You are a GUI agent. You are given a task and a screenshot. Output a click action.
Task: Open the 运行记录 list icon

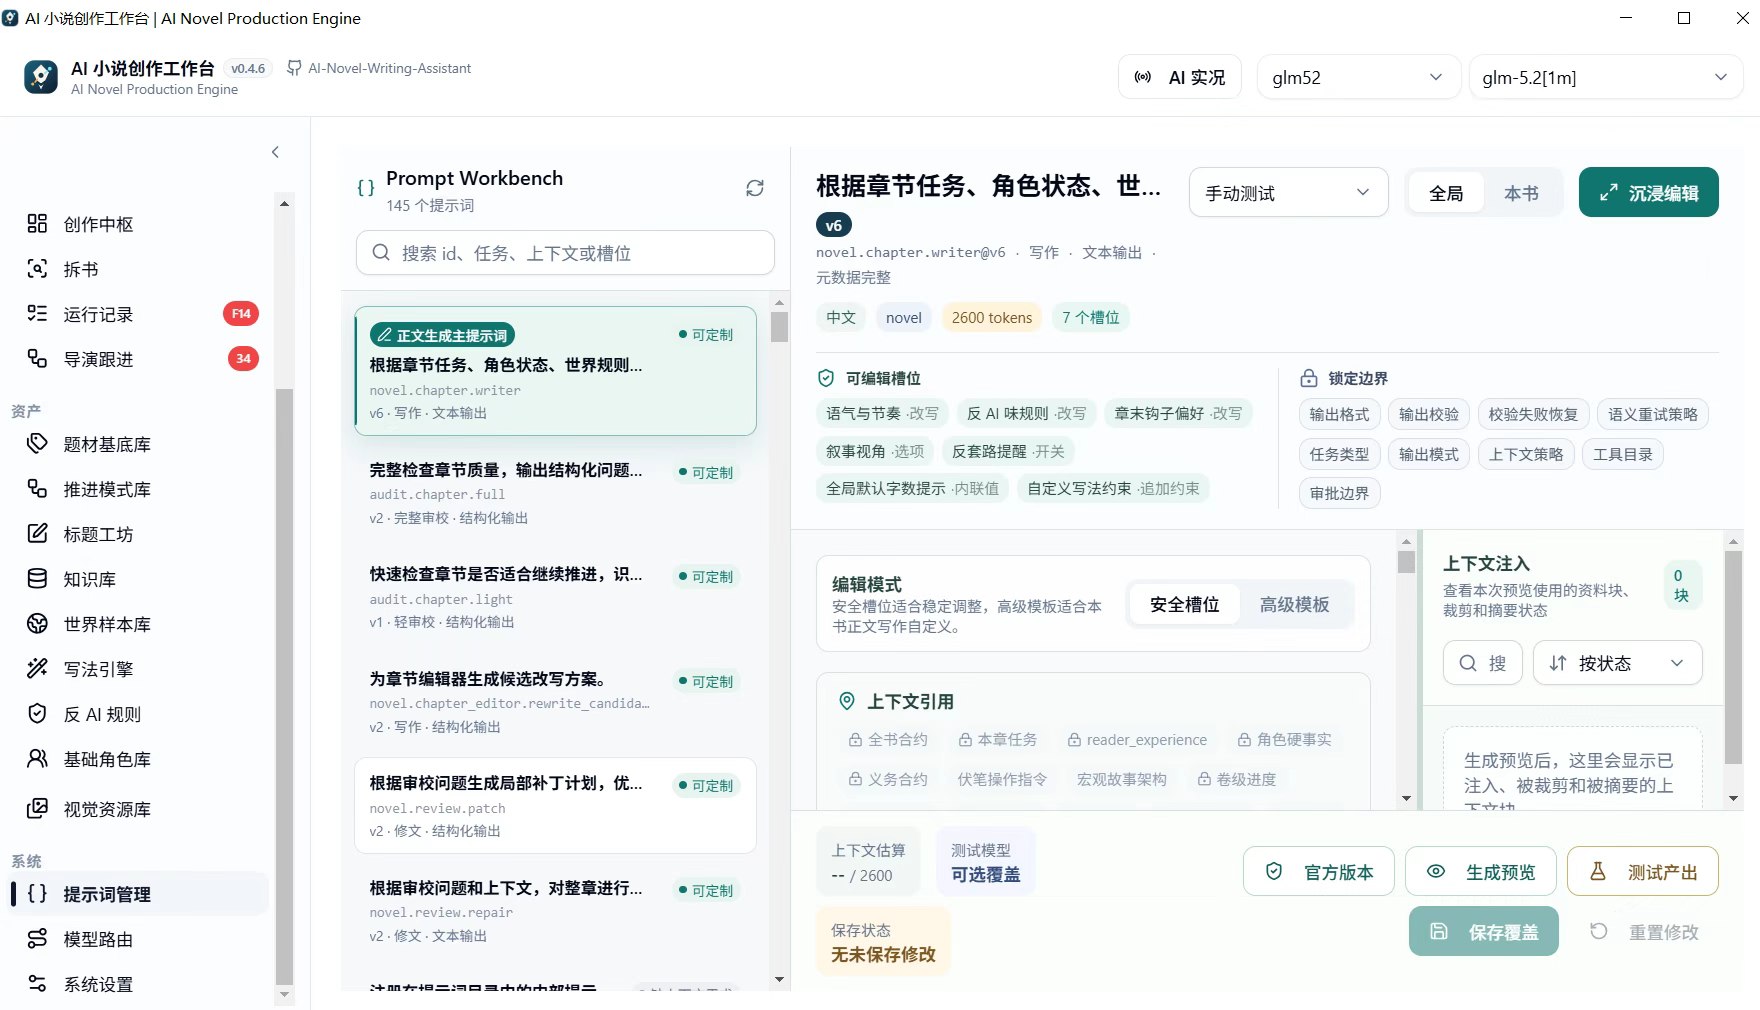(x=37, y=314)
